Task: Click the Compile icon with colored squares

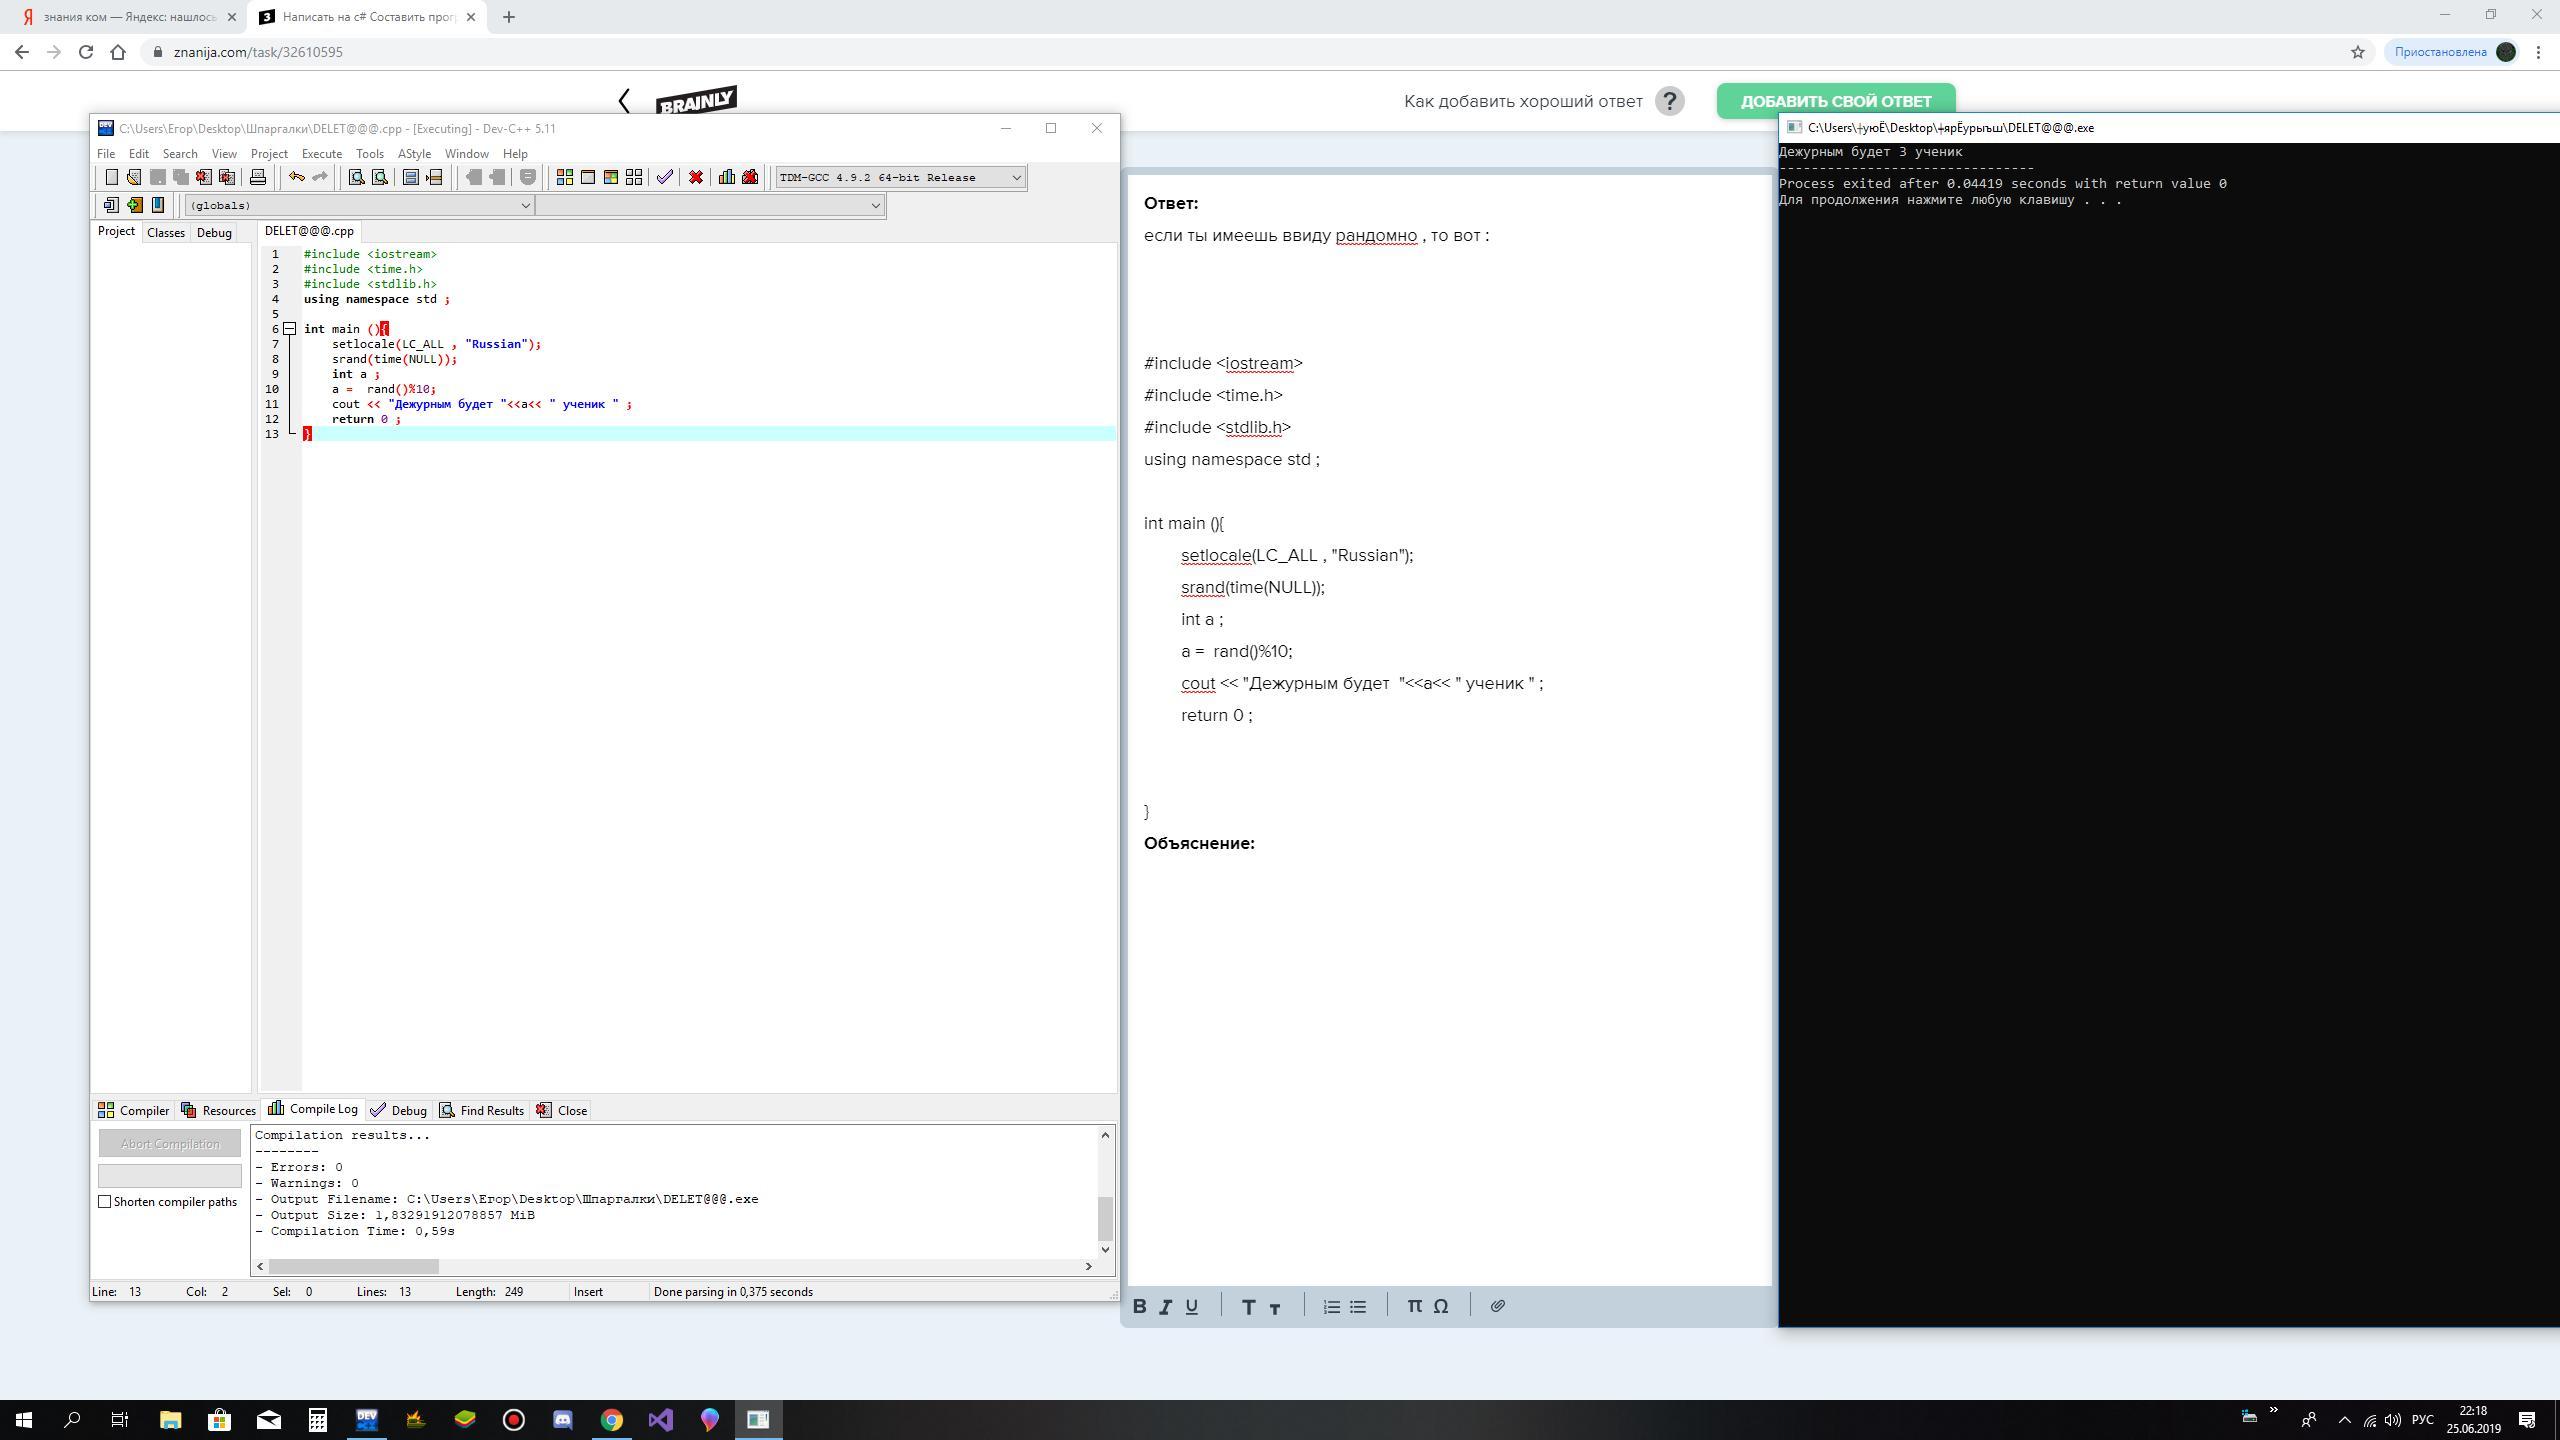Action: [564, 177]
